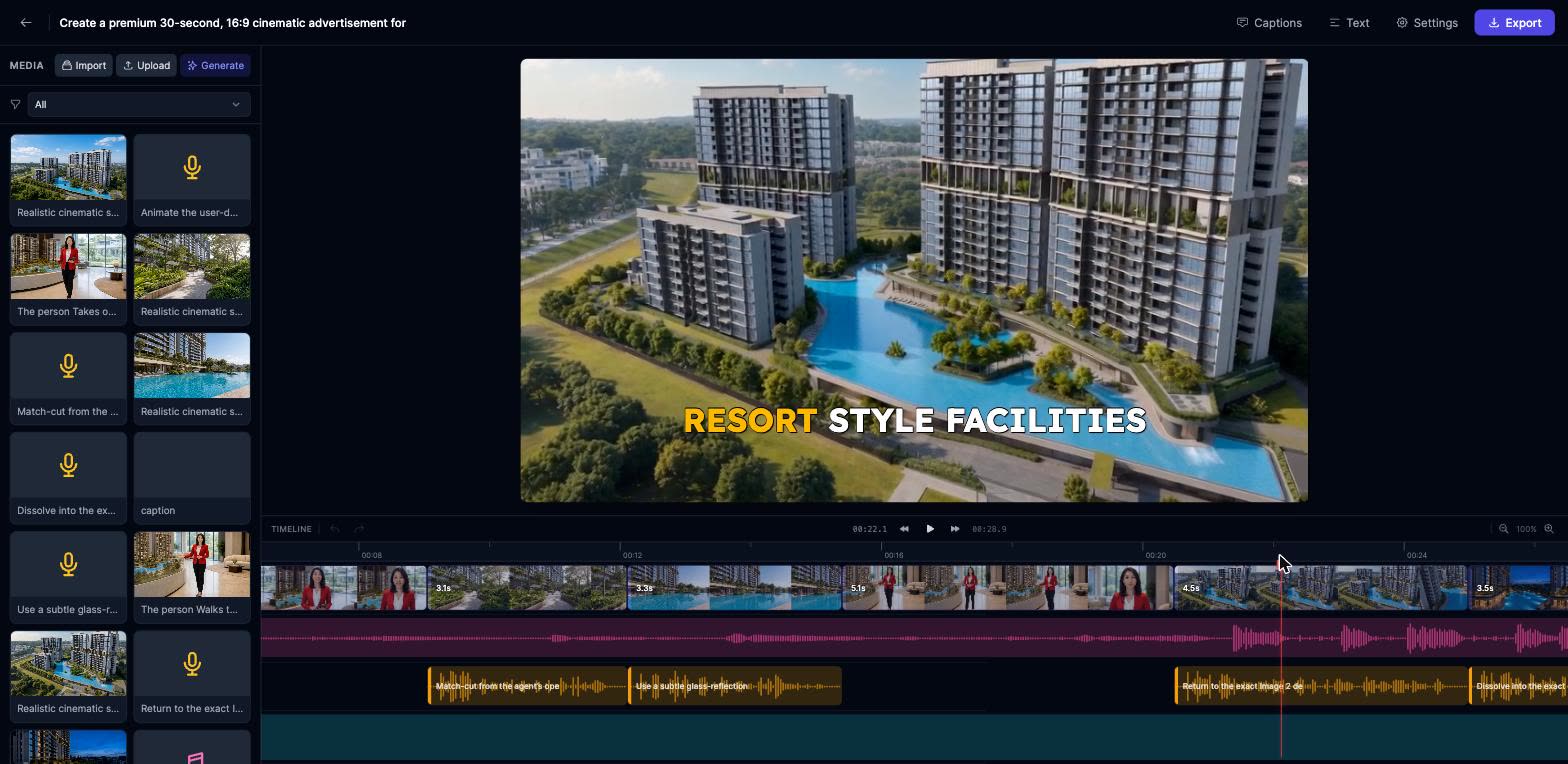Select the 'caption' media item
The width and height of the screenshot is (1568, 764).
192,477
